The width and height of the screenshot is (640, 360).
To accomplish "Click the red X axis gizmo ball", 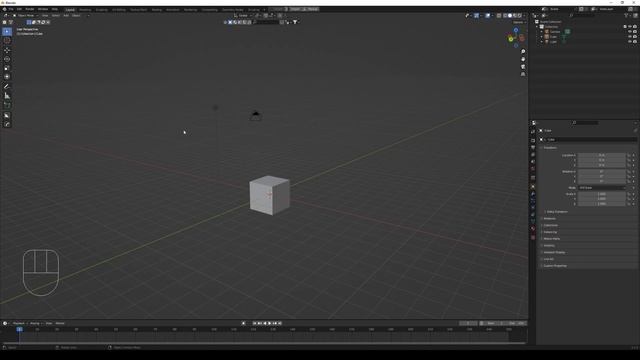I will point(522,38).
